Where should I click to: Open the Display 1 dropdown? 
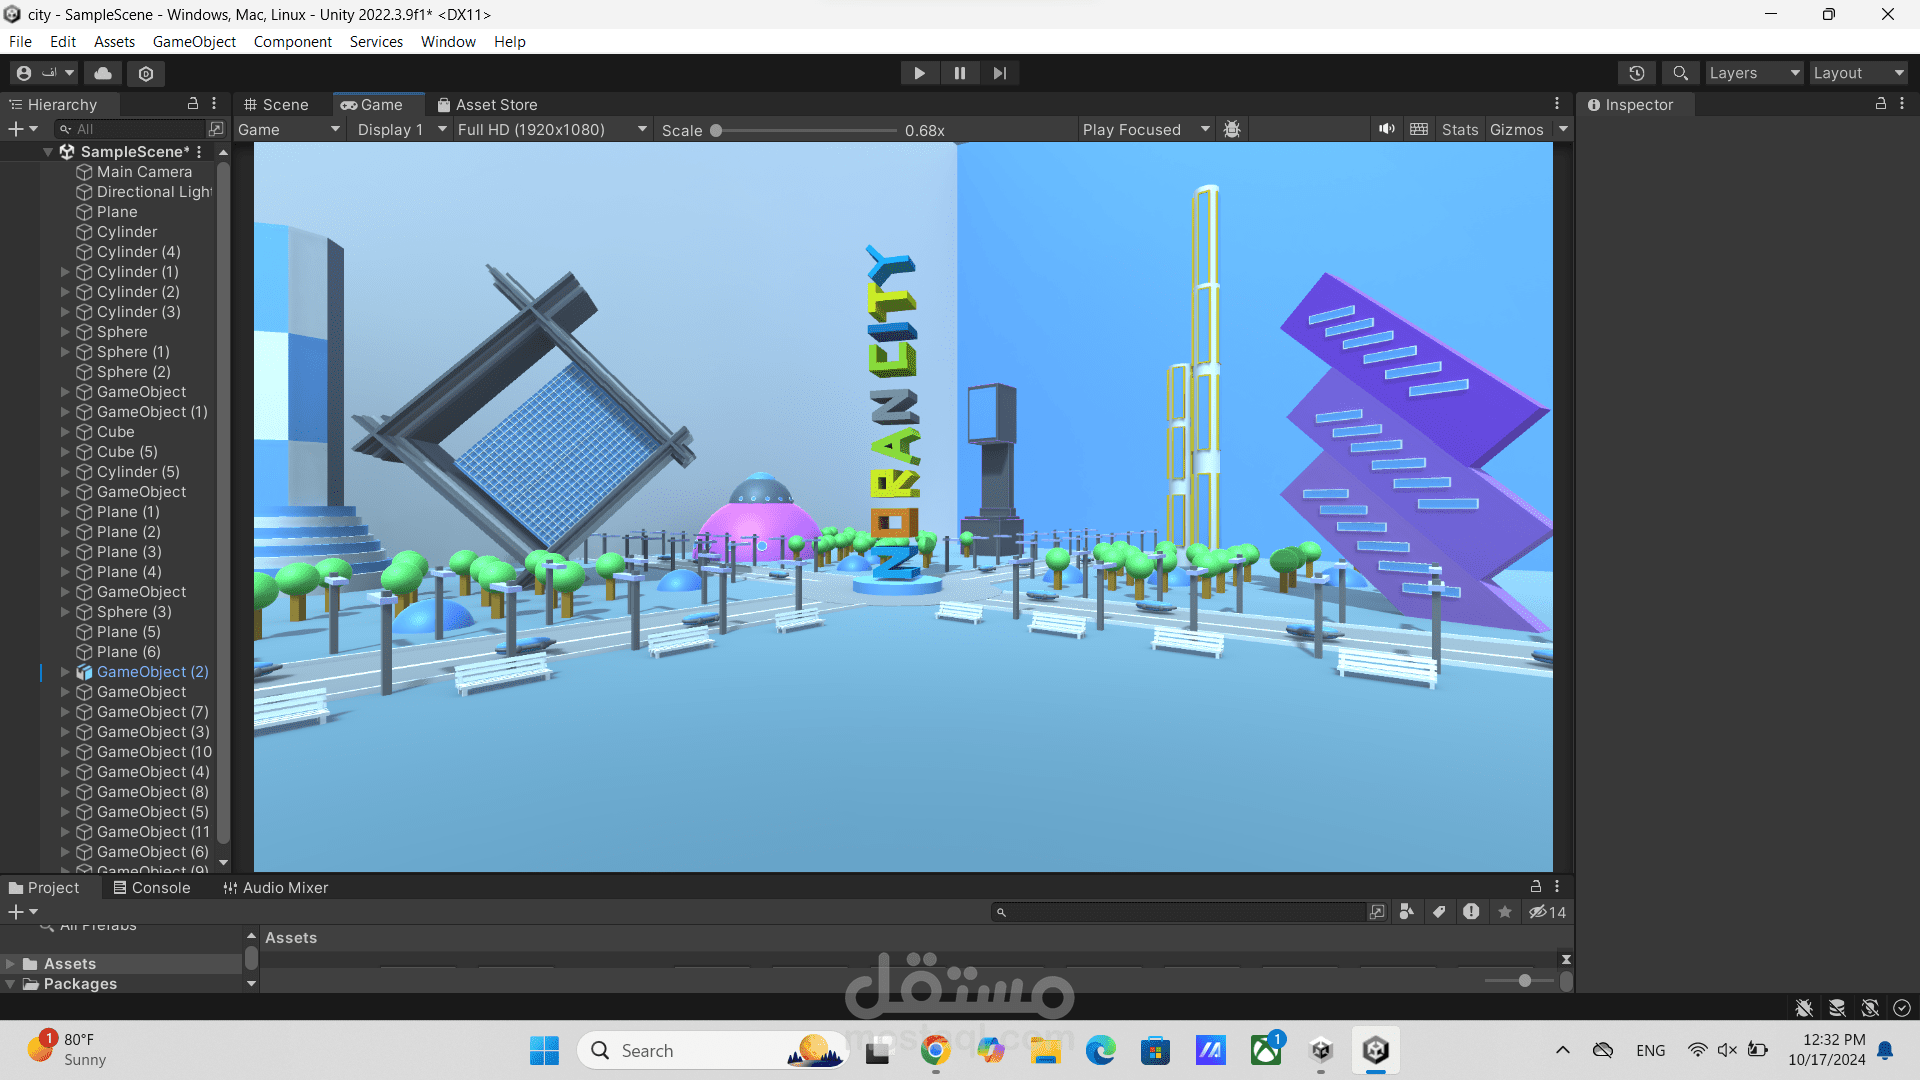402,130
